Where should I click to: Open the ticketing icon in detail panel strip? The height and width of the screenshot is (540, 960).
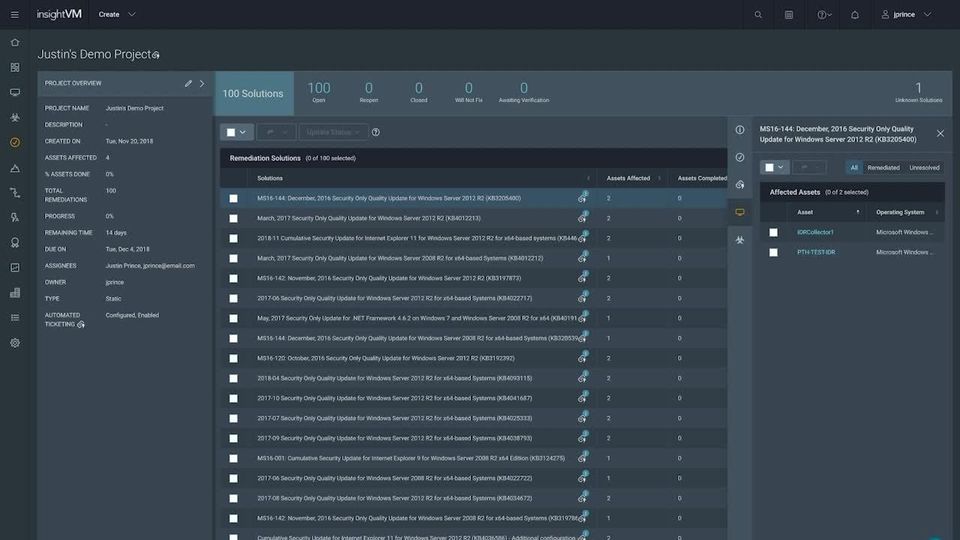click(x=740, y=184)
